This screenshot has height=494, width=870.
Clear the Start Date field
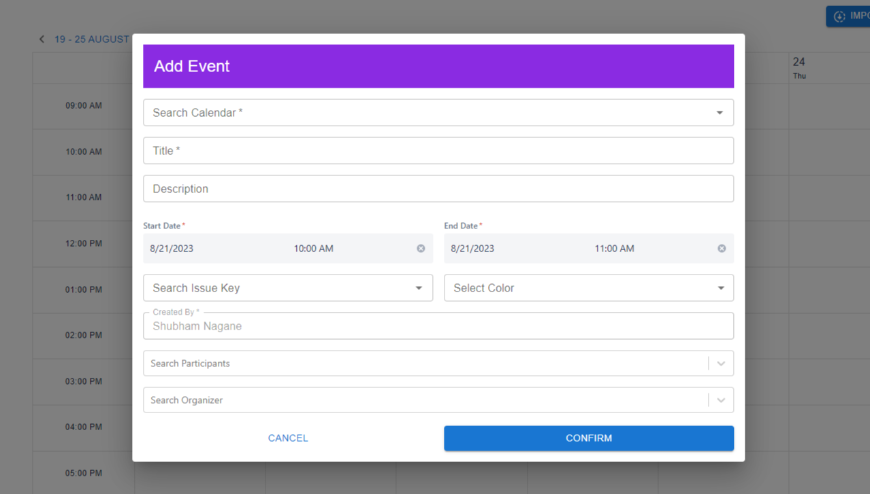click(421, 248)
